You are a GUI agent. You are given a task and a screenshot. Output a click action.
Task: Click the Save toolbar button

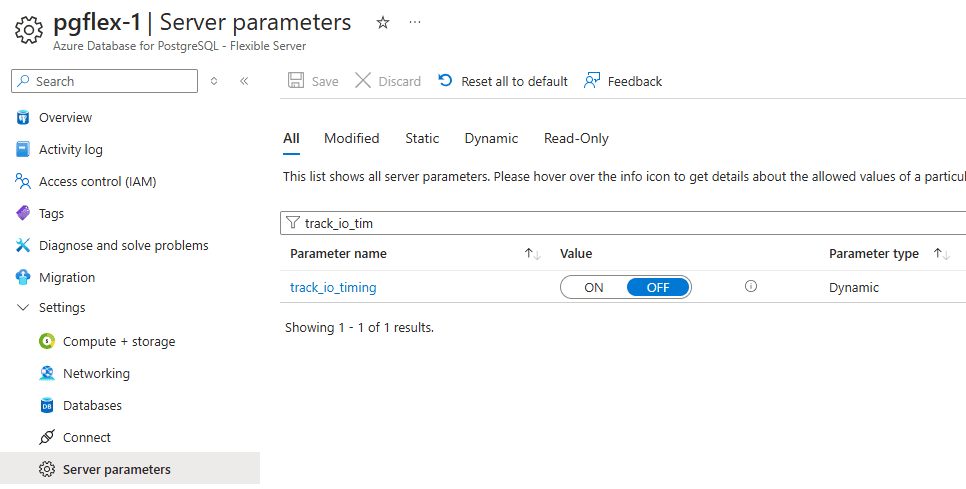coord(313,81)
